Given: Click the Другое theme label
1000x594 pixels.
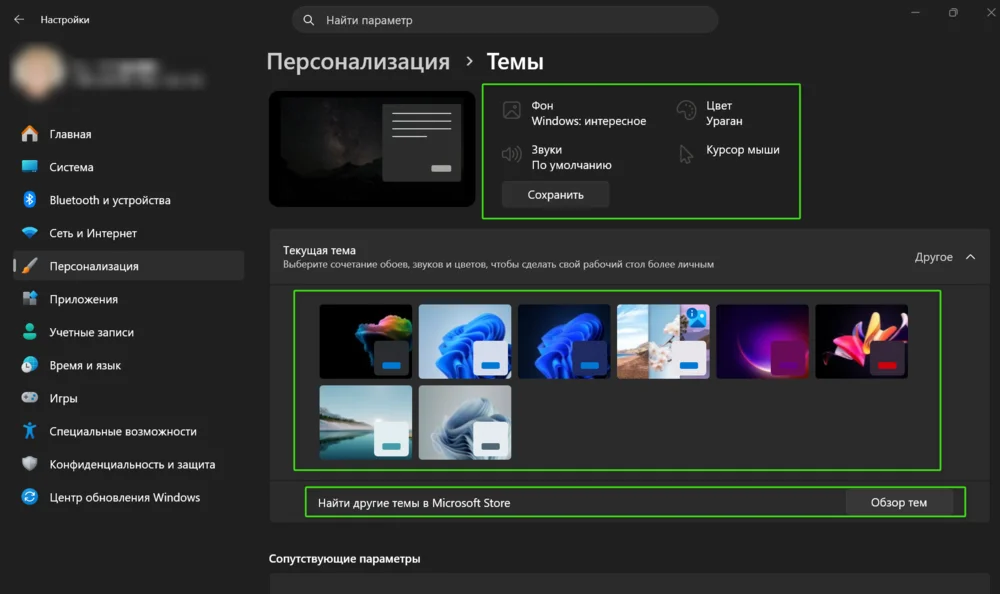Looking at the screenshot, I should click(934, 256).
